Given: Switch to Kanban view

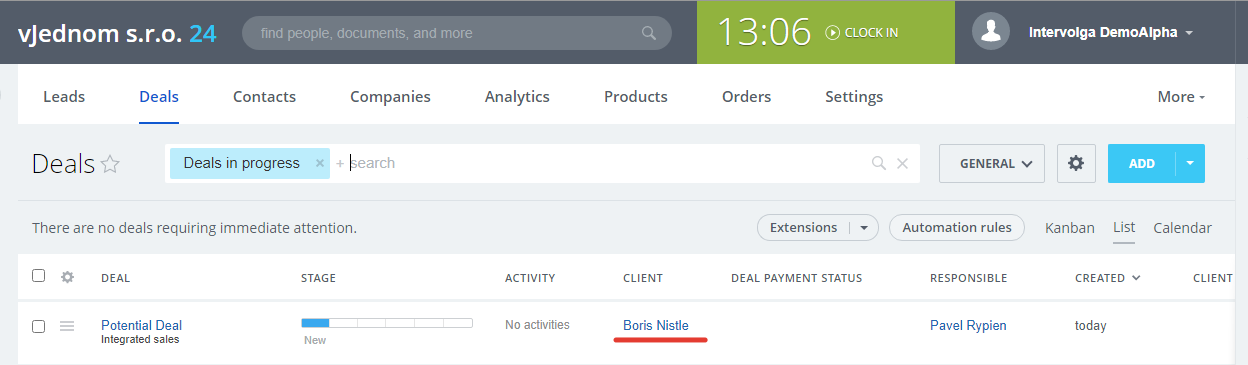Looking at the screenshot, I should [1070, 228].
